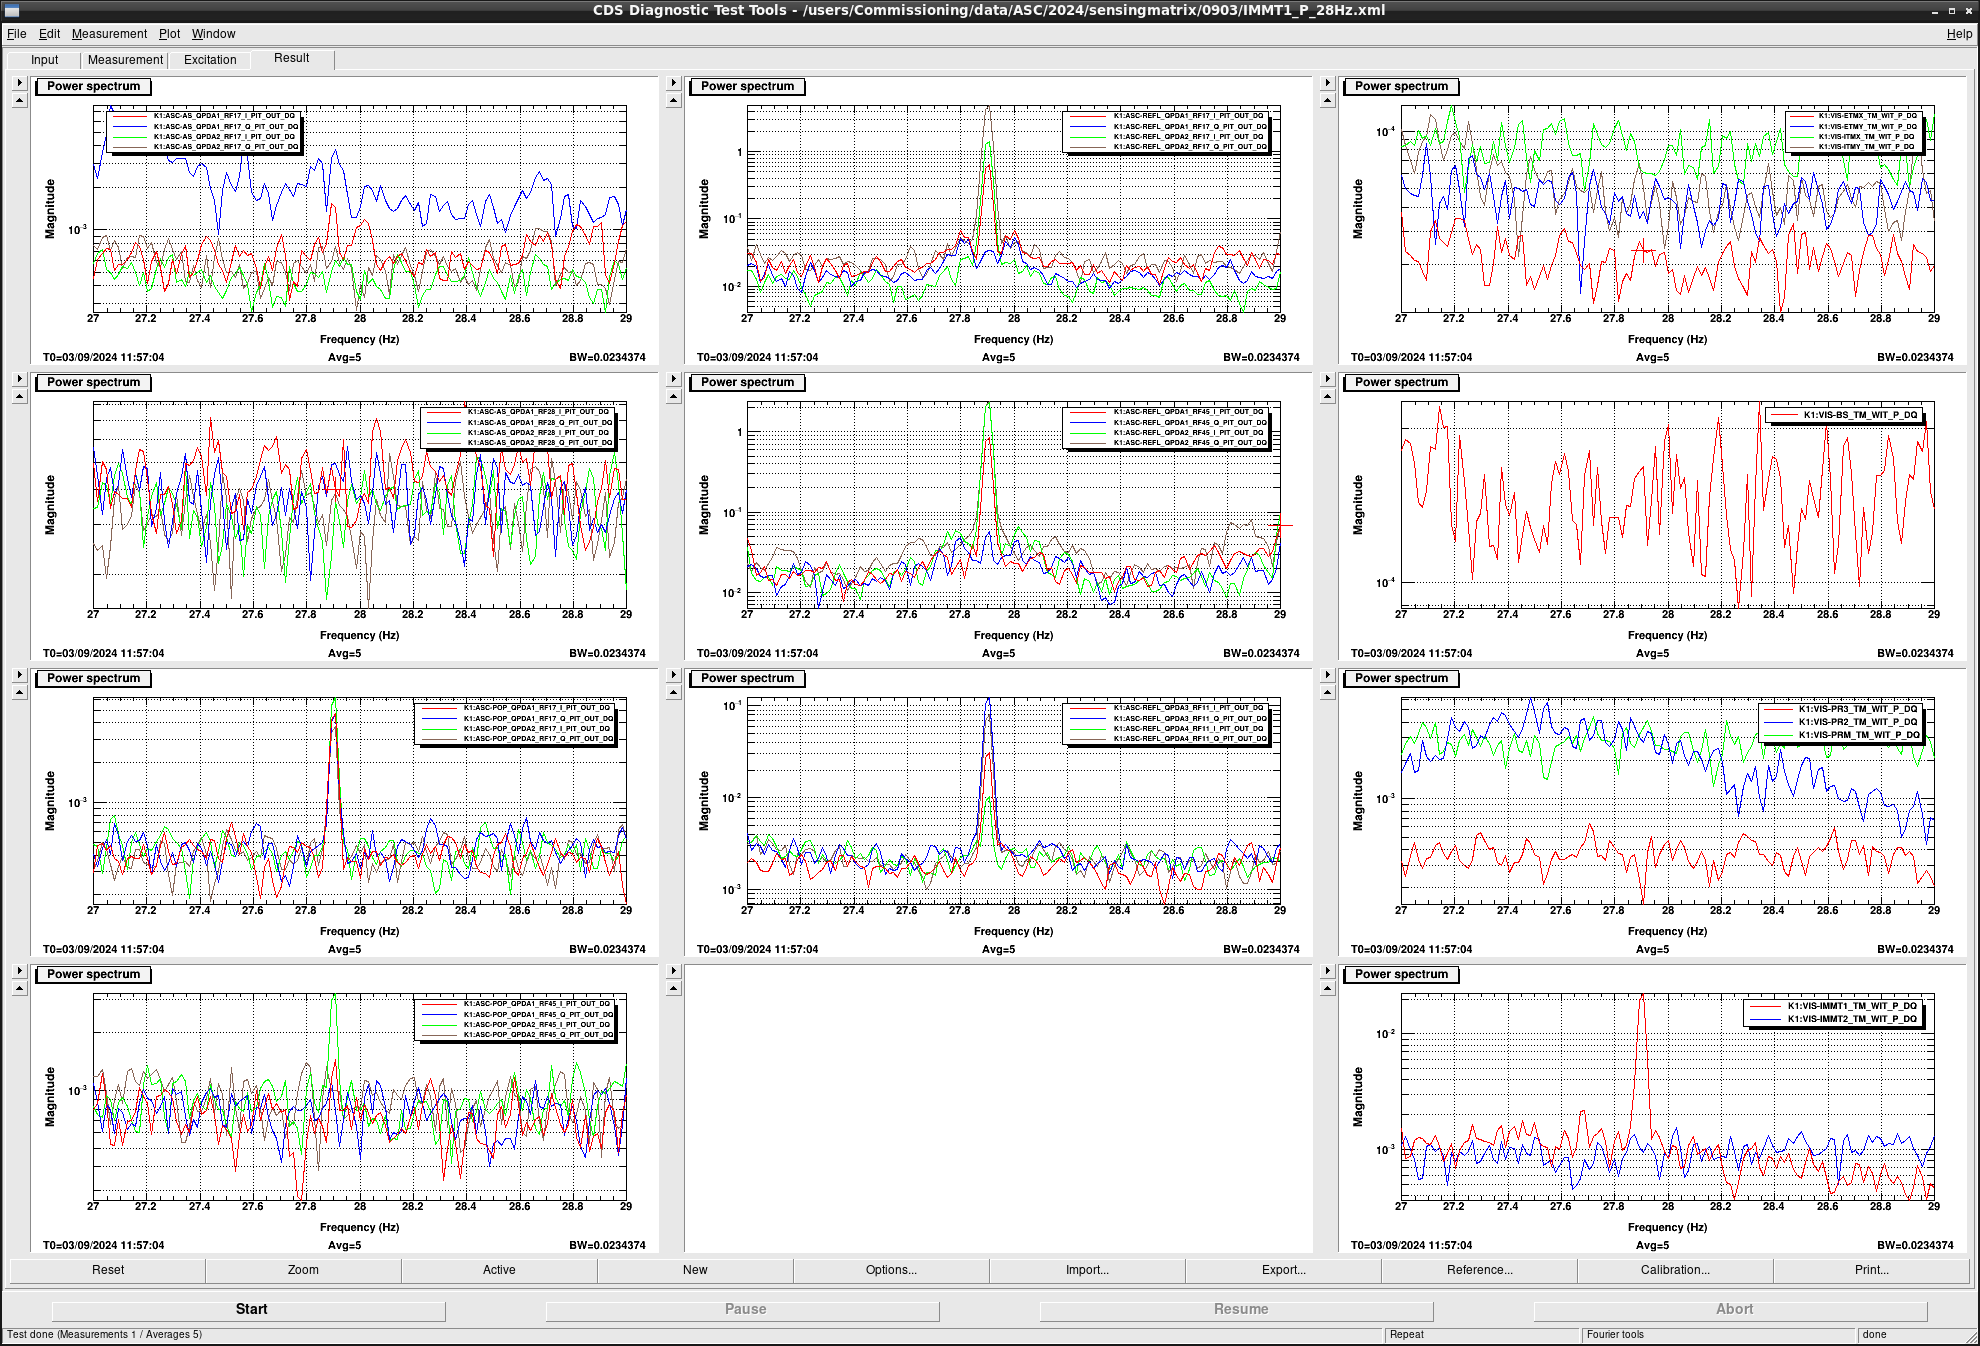1980x1346 pixels.
Task: Start the measurement with the Start button
Action: [251, 1309]
